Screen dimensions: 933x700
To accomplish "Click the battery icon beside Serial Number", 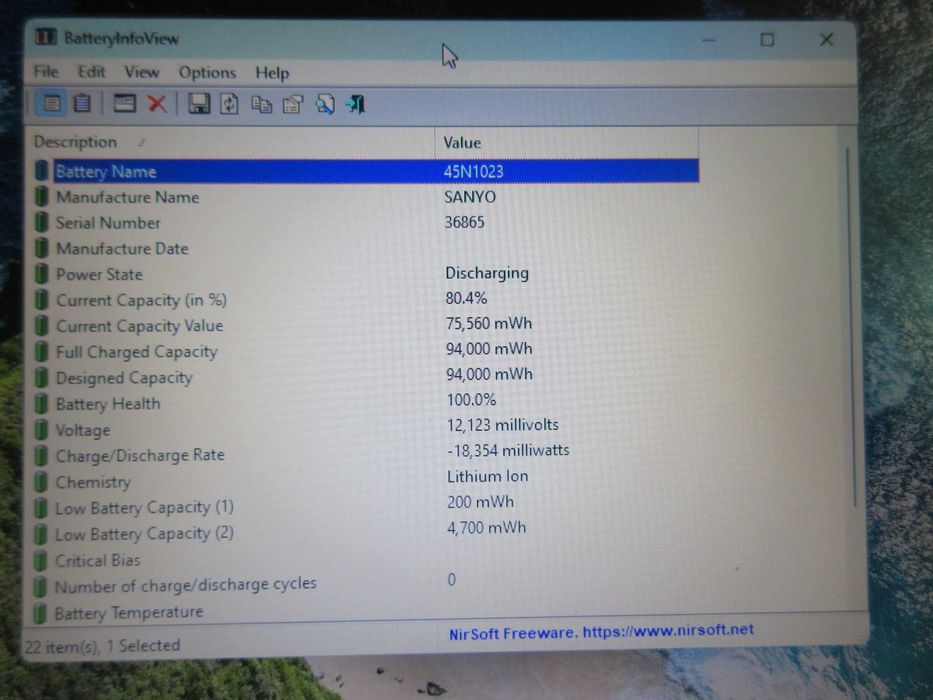I will click(x=41, y=222).
